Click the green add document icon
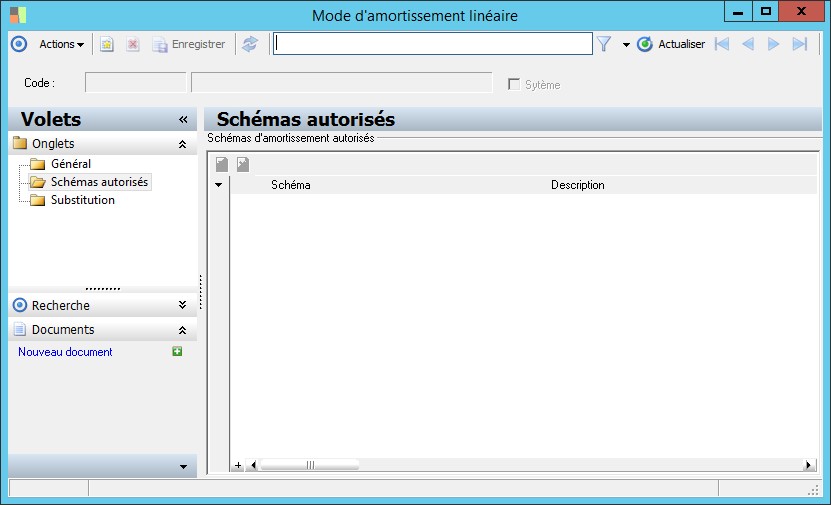The width and height of the screenshot is (831, 505). 177,351
